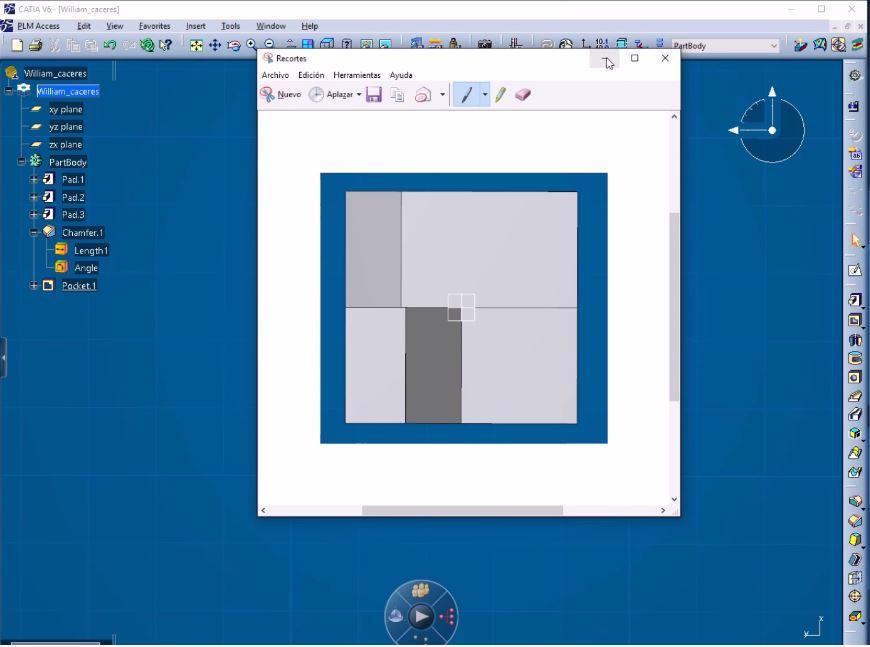Screen dimensions: 870x647
Task: Select the Length1 parameter in tree
Action: pos(90,250)
